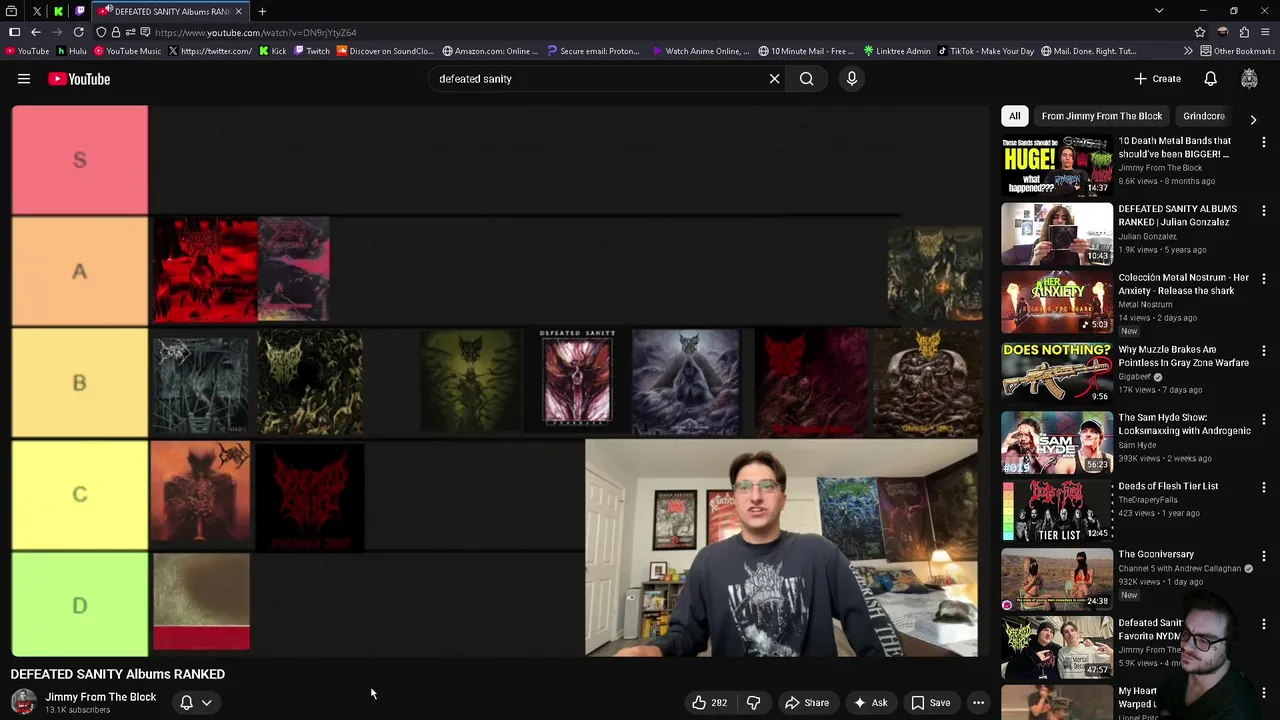
Task: Open the browser application menu
Action: pyautogui.click(x=1265, y=32)
